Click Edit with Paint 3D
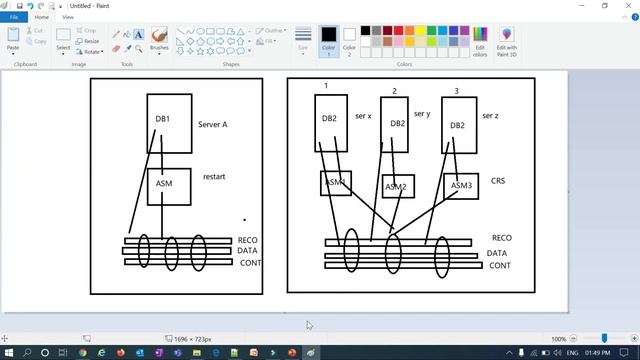The width and height of the screenshot is (640, 360). click(x=507, y=42)
